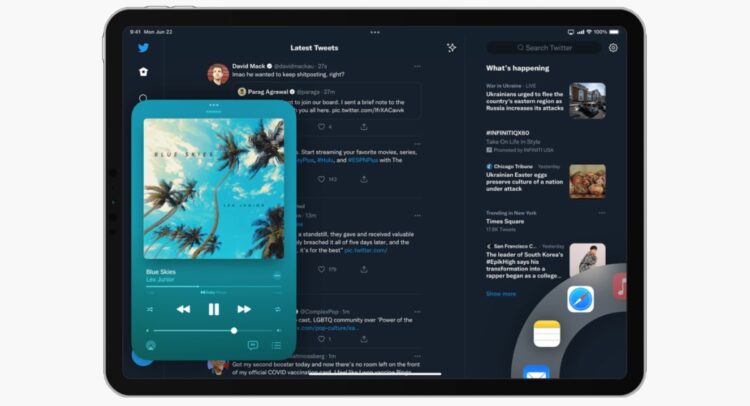Open South Korea #EpikHigh story
The height and width of the screenshot is (406, 750).
coord(525,265)
